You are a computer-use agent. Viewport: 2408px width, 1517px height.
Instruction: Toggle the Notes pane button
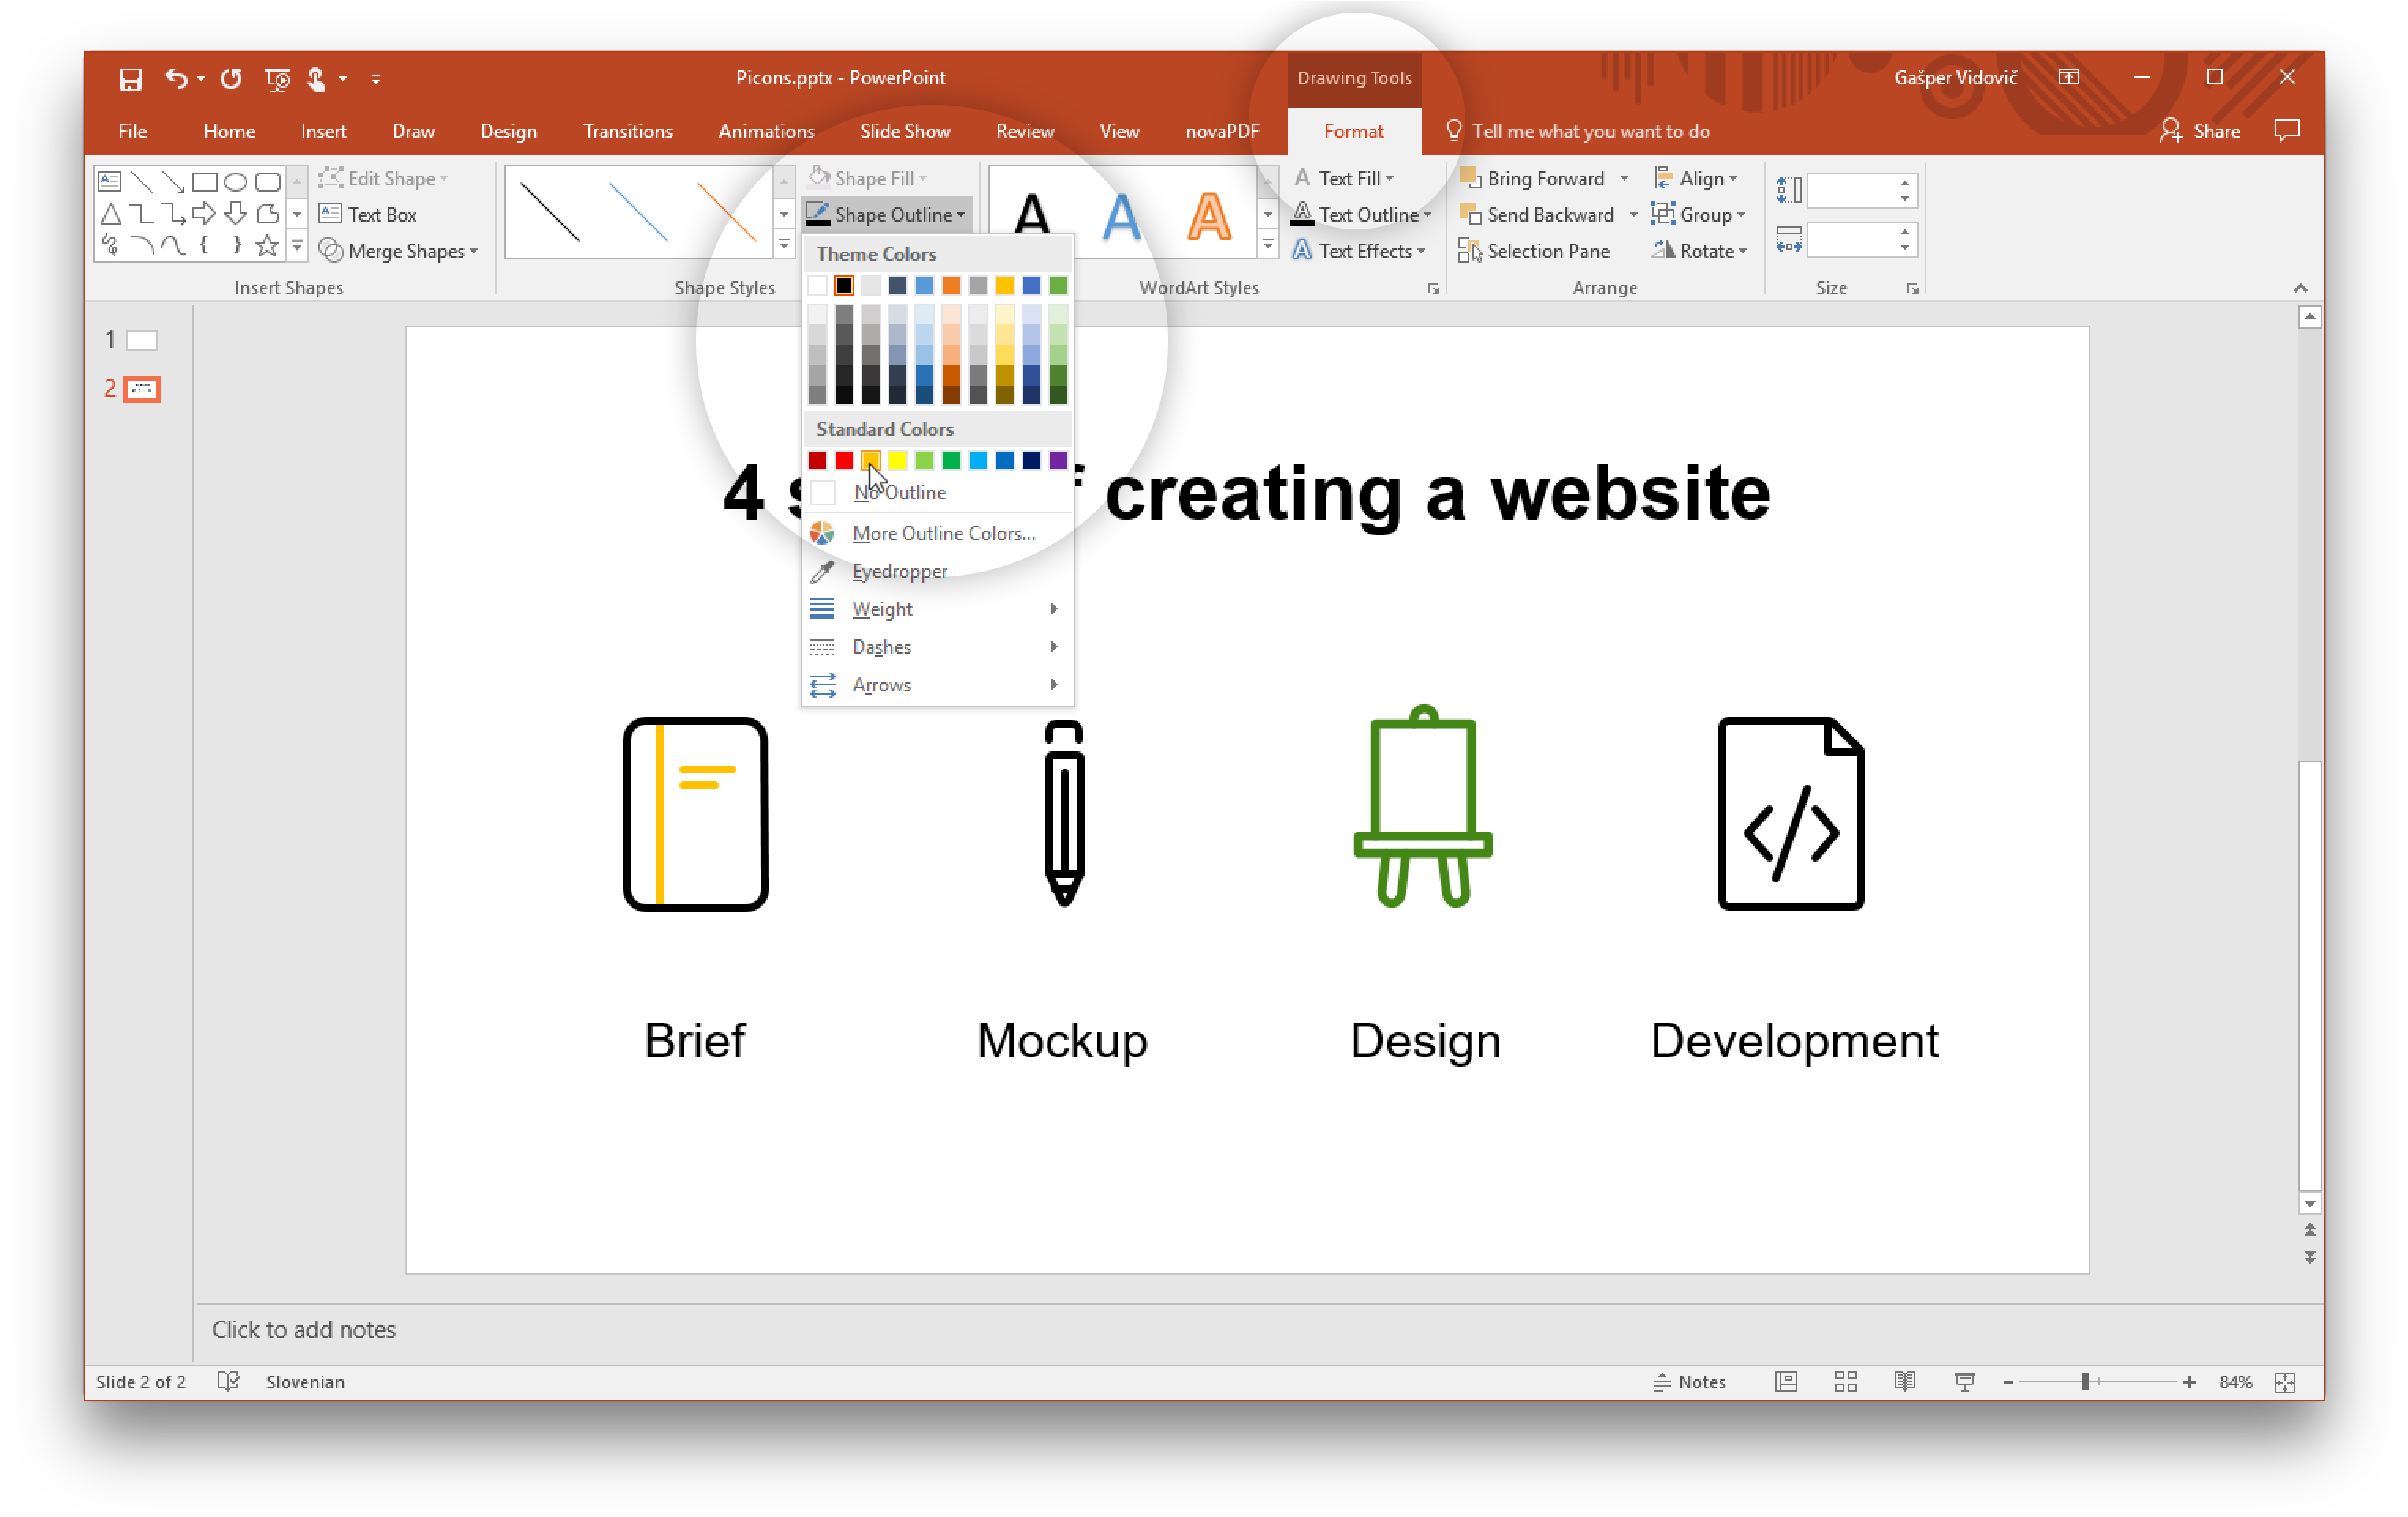click(1689, 1381)
